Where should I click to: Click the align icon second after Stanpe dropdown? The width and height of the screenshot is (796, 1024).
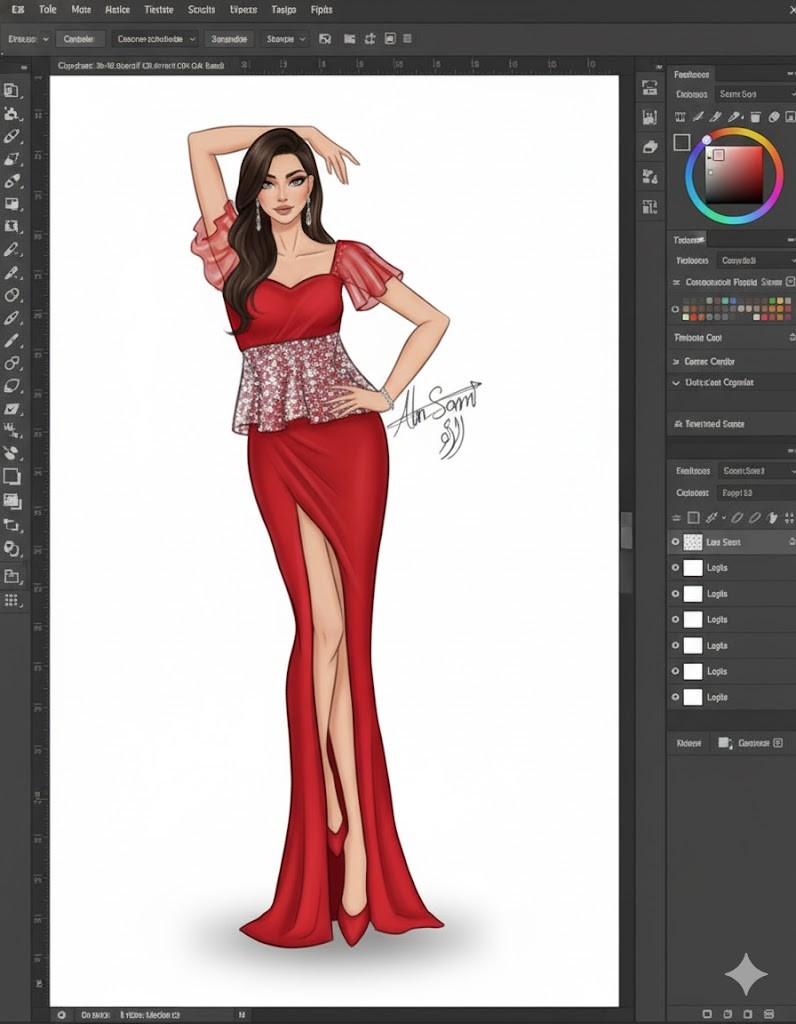point(349,39)
